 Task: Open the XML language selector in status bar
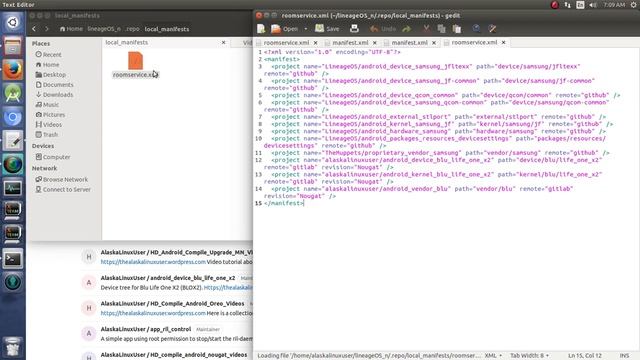493,356
